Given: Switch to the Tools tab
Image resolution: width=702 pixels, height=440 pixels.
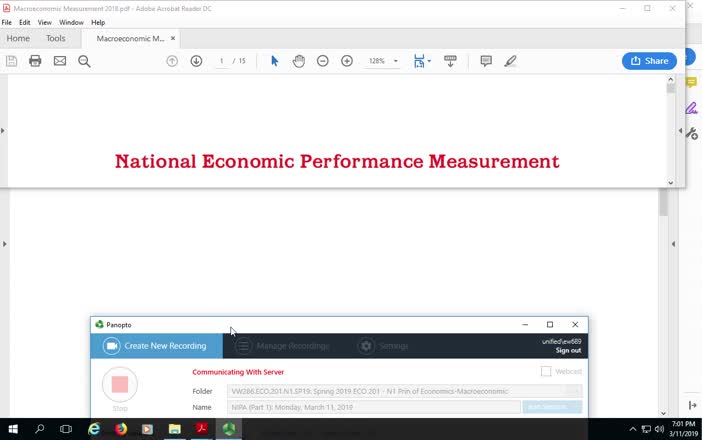Looking at the screenshot, I should tap(55, 38).
